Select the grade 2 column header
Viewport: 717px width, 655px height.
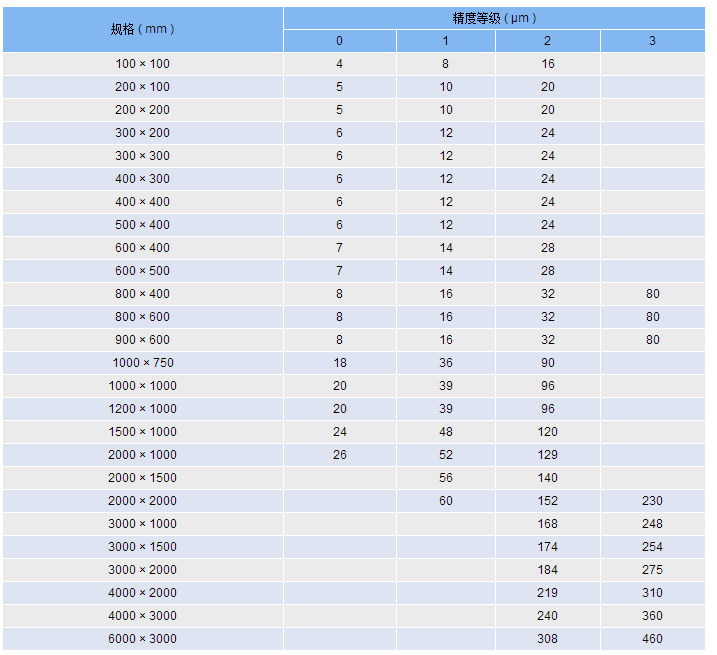[548, 41]
